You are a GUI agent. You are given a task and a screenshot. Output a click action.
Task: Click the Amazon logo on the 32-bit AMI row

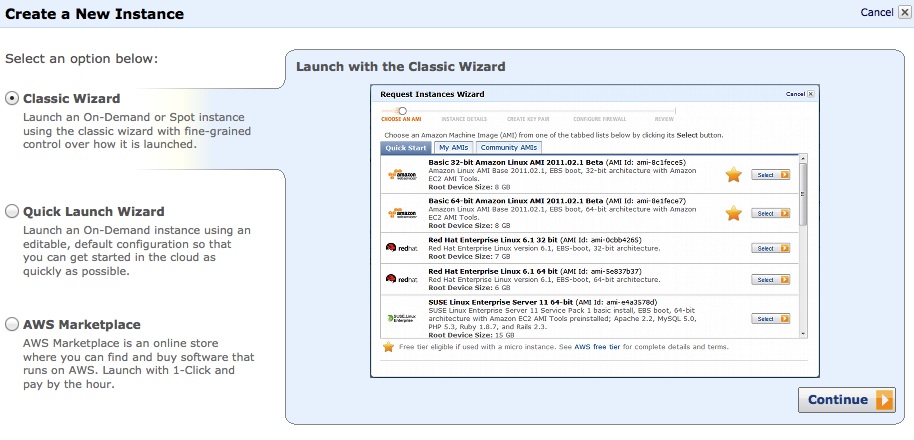click(402, 175)
